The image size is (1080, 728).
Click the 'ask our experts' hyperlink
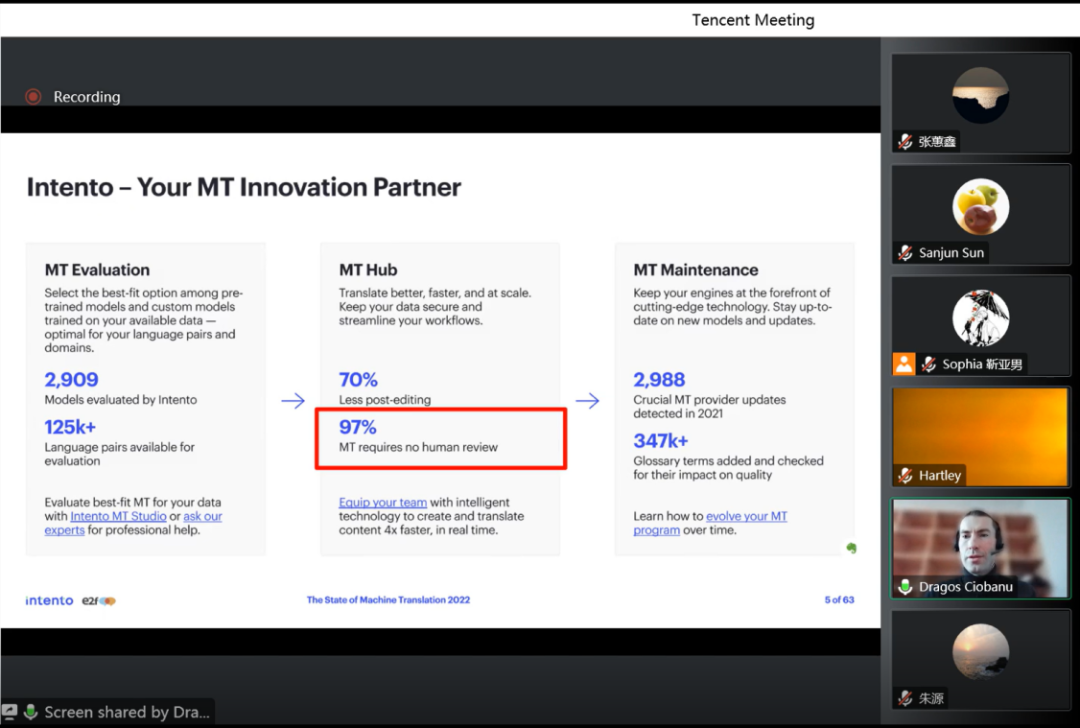coord(203,517)
